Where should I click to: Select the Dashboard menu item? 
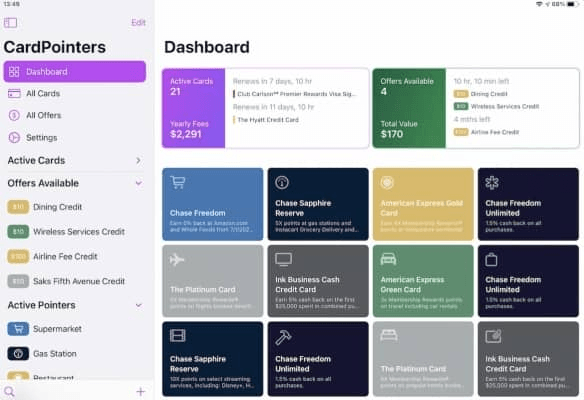click(74, 72)
